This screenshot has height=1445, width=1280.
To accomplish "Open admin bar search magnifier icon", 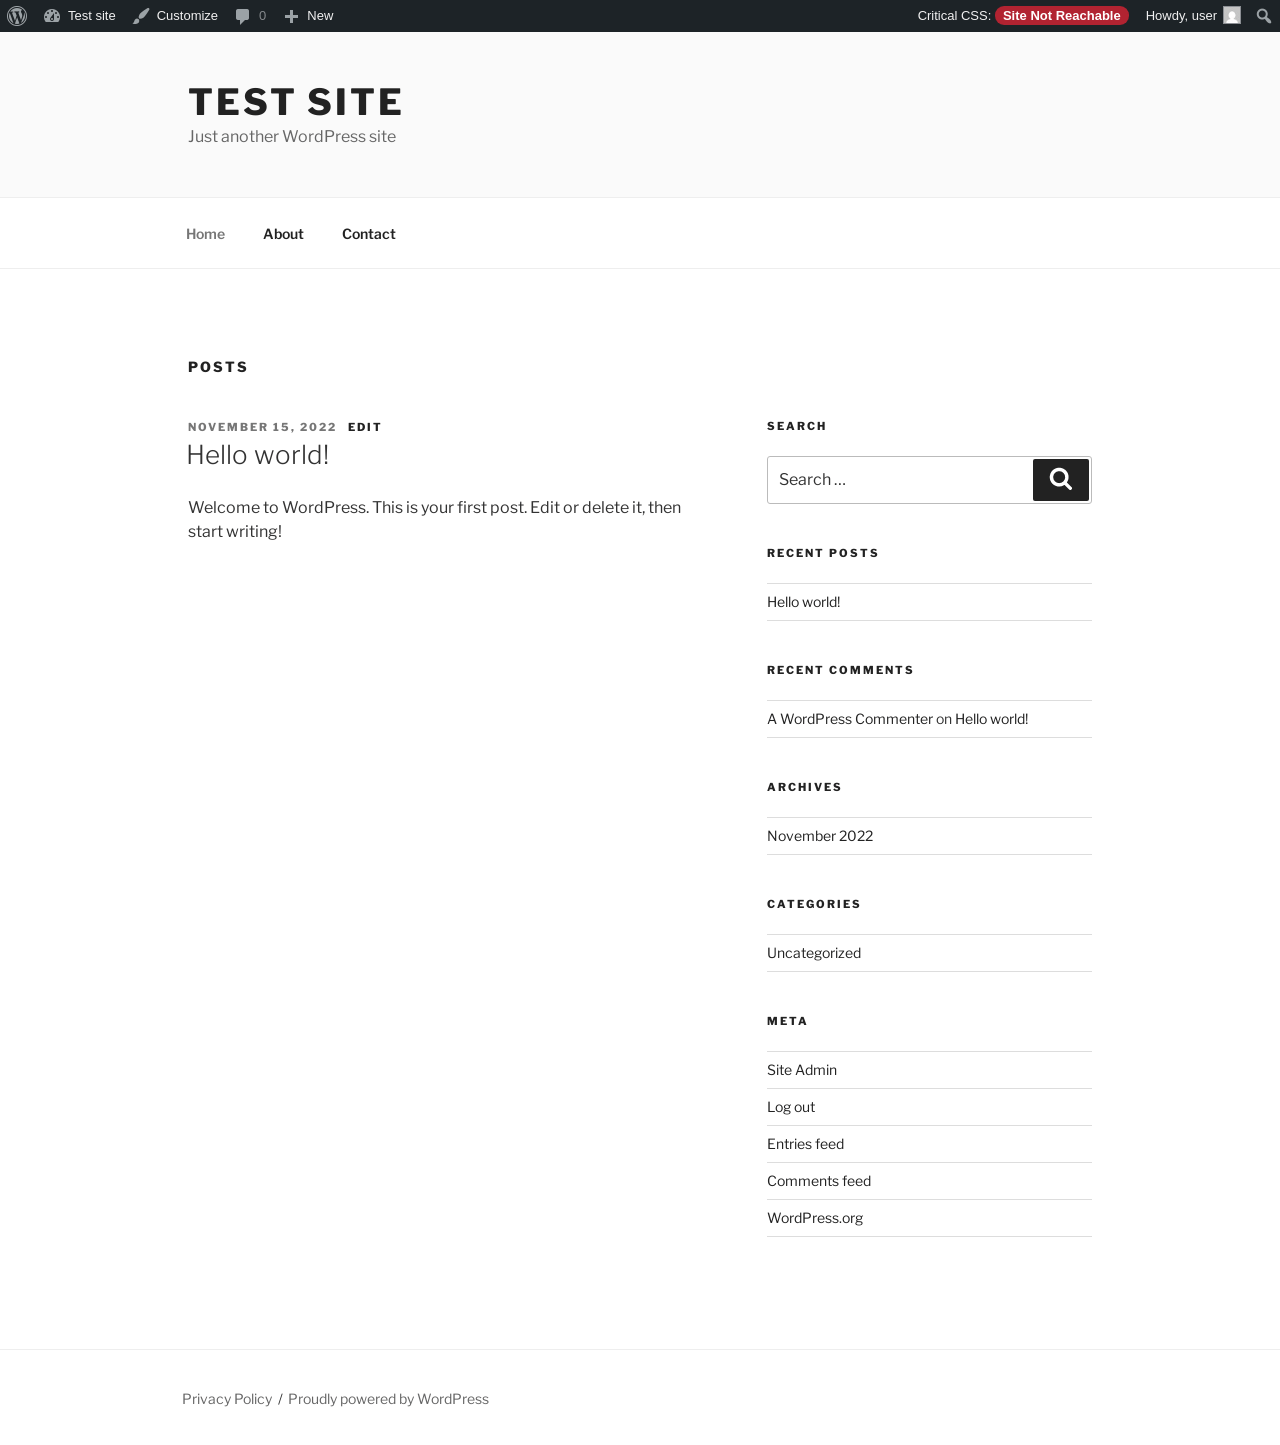I will pyautogui.click(x=1263, y=16).
